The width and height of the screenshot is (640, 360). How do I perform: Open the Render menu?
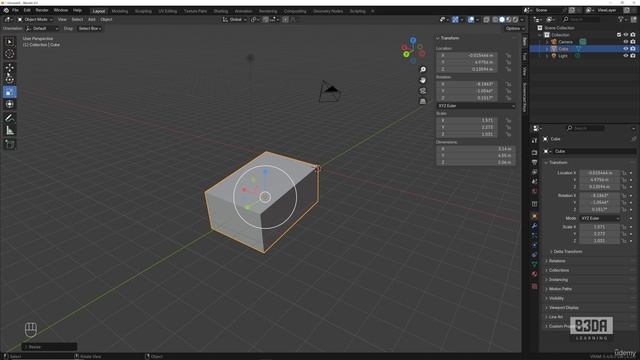click(x=42, y=10)
